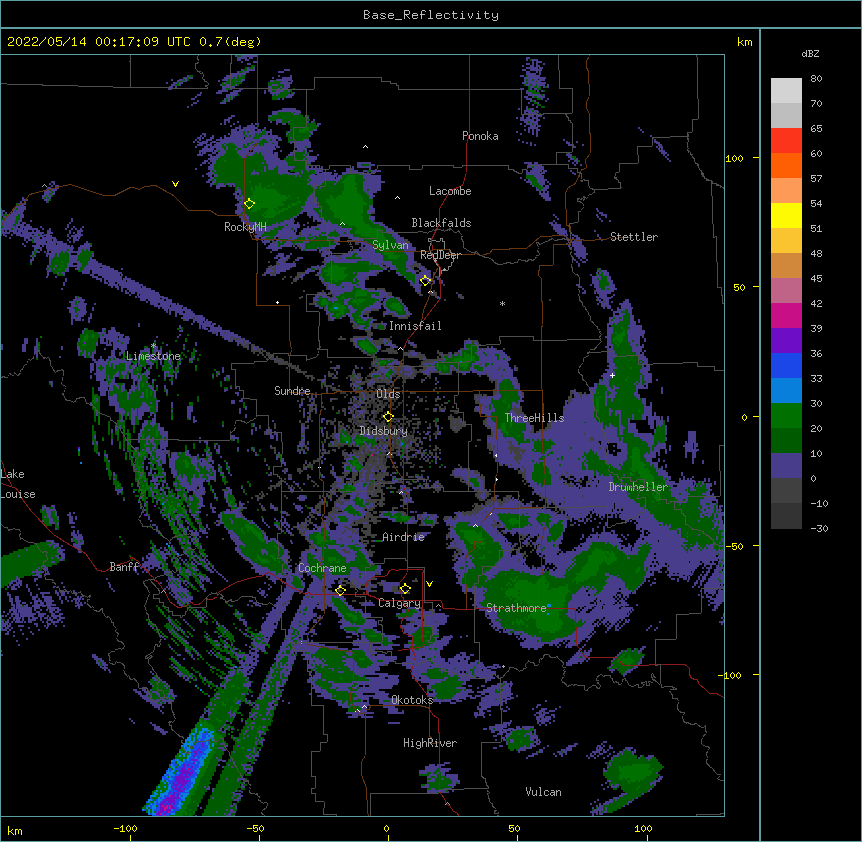862x842 pixels.
Task: Click the 100 km tick on right axis
Action: click(734, 158)
